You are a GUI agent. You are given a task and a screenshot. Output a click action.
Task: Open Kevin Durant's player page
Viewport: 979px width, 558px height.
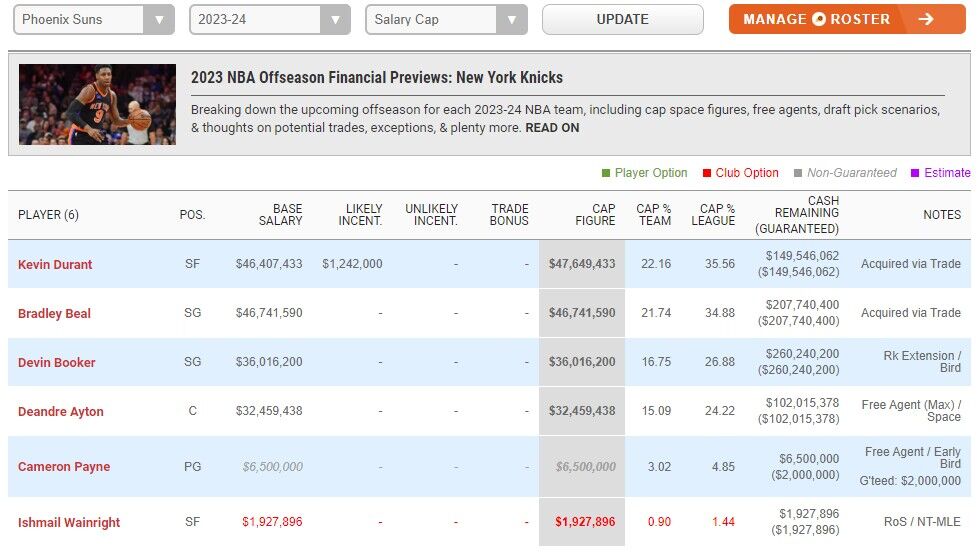55,265
